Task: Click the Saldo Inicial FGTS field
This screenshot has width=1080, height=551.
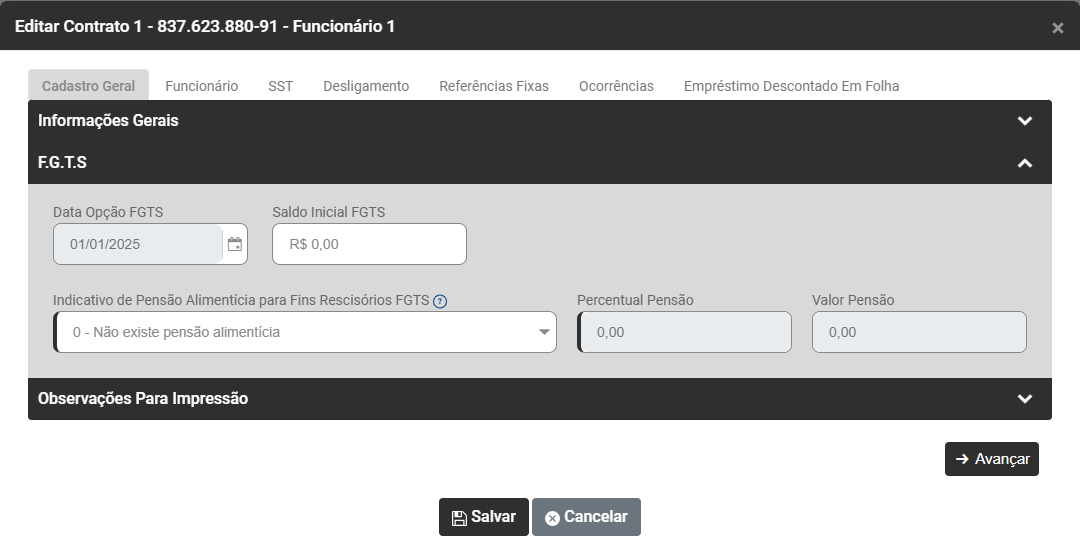Action: click(x=369, y=244)
